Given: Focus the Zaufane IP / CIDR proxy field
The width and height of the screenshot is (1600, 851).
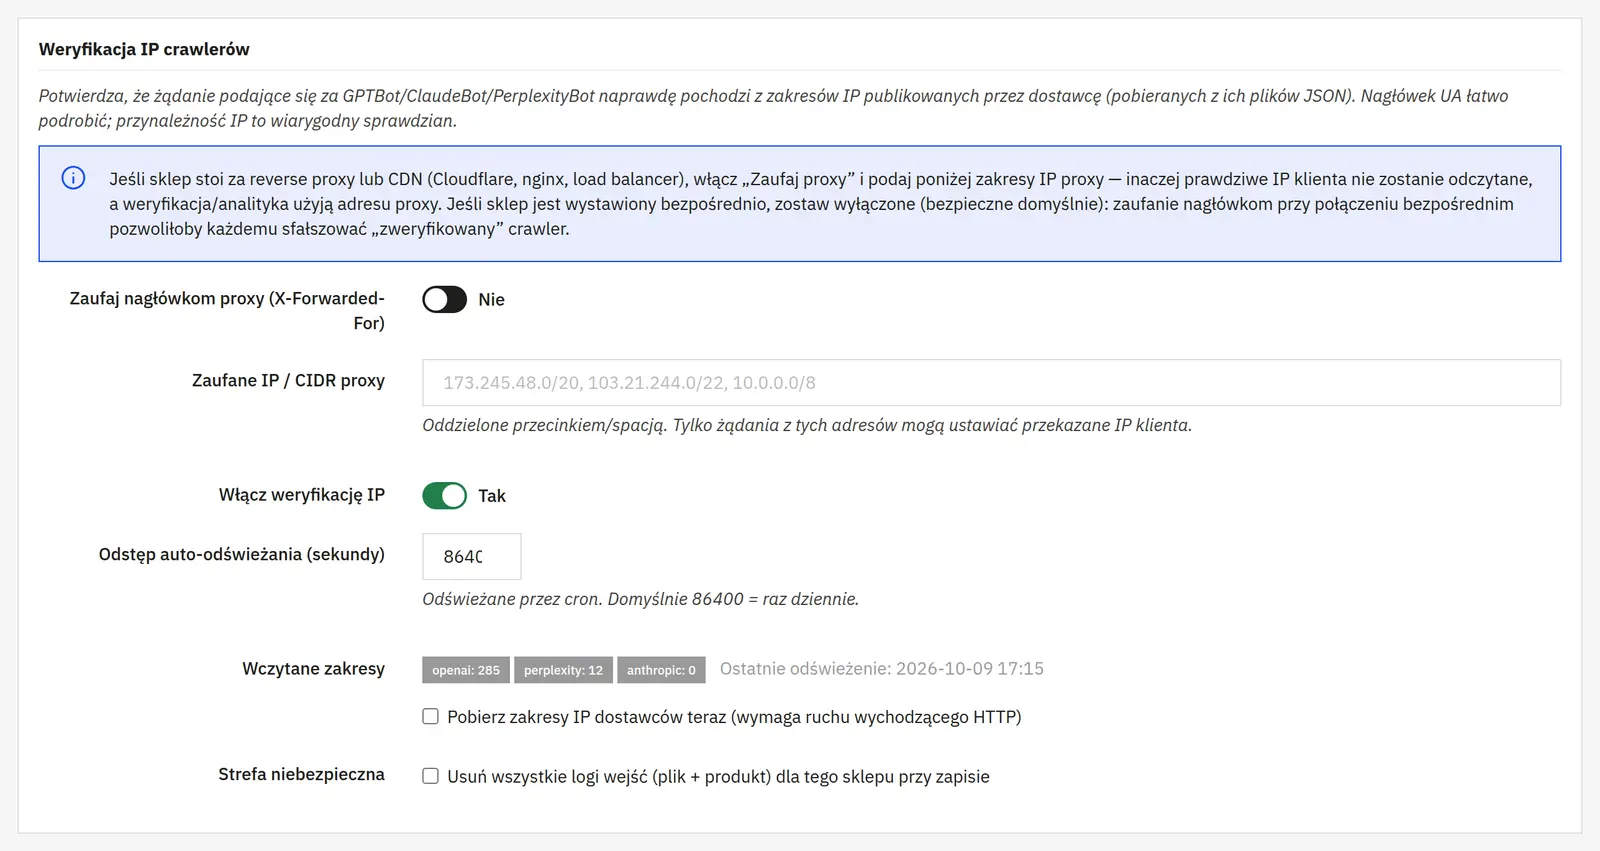Looking at the screenshot, I should 991,383.
